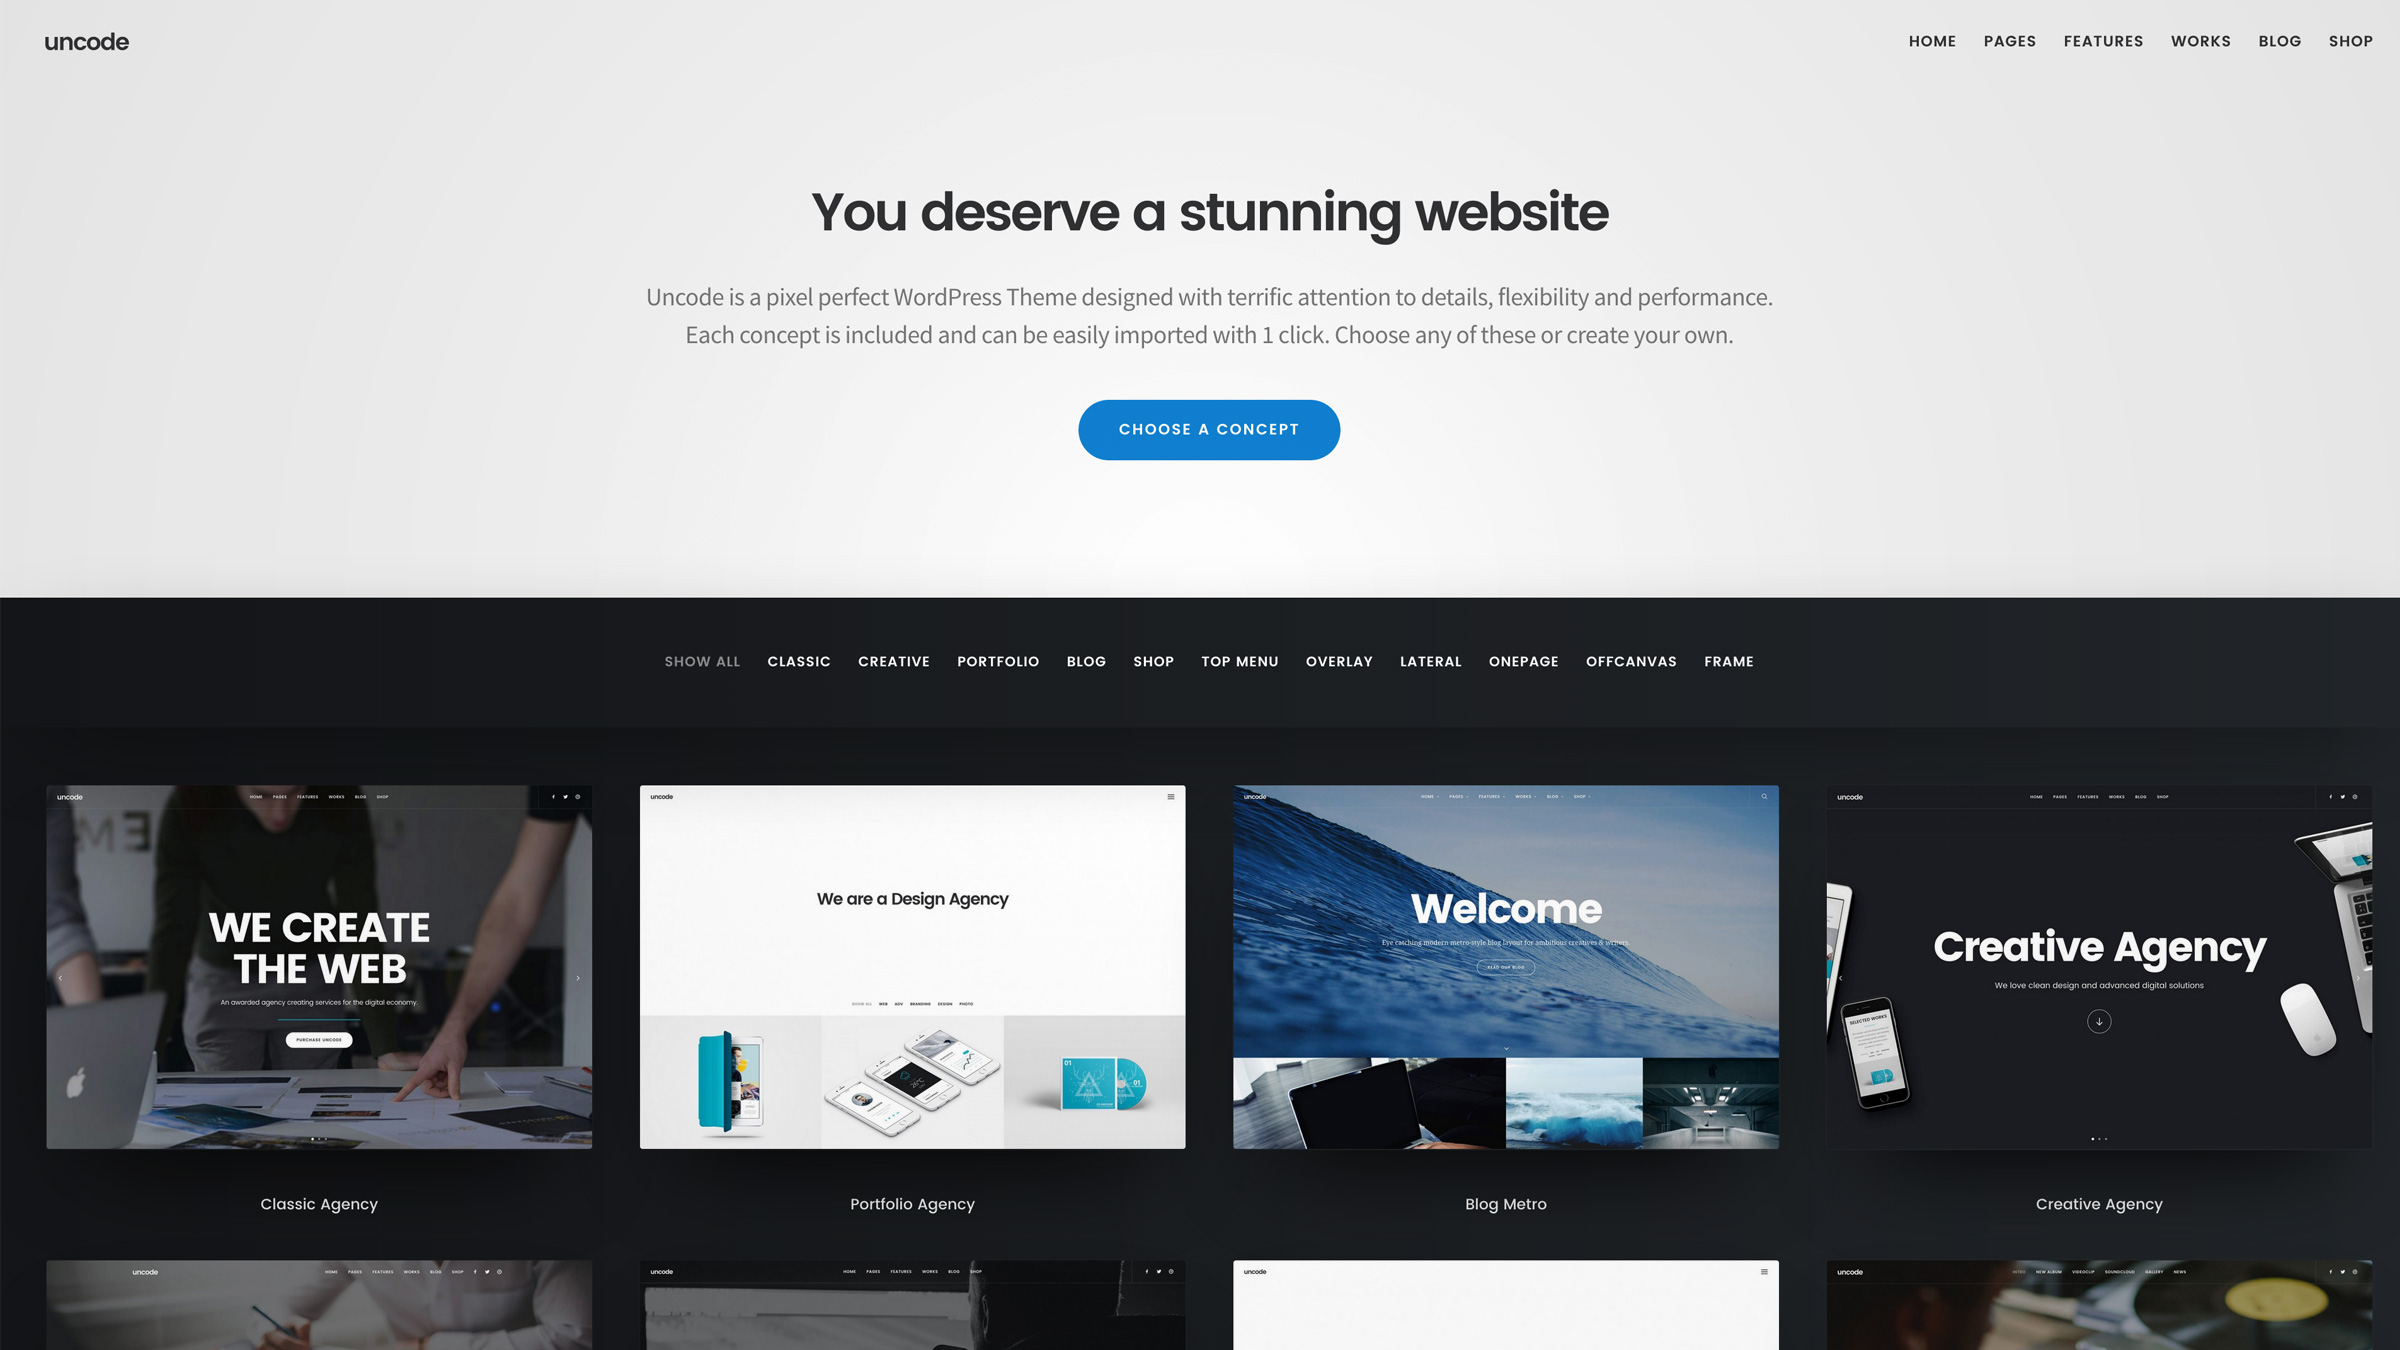The width and height of the screenshot is (2400, 1350).
Task: Click the CHOOSE A CONCEPT button
Action: [1210, 429]
